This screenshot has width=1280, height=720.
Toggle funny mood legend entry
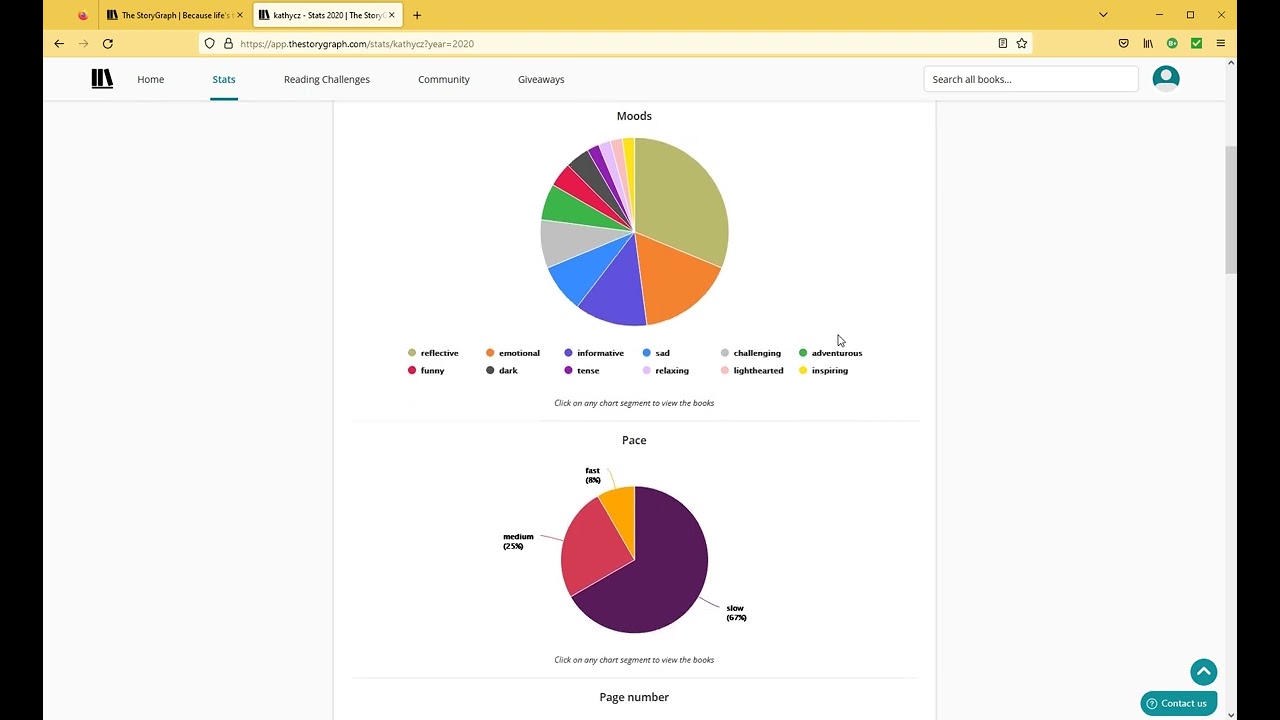click(426, 370)
